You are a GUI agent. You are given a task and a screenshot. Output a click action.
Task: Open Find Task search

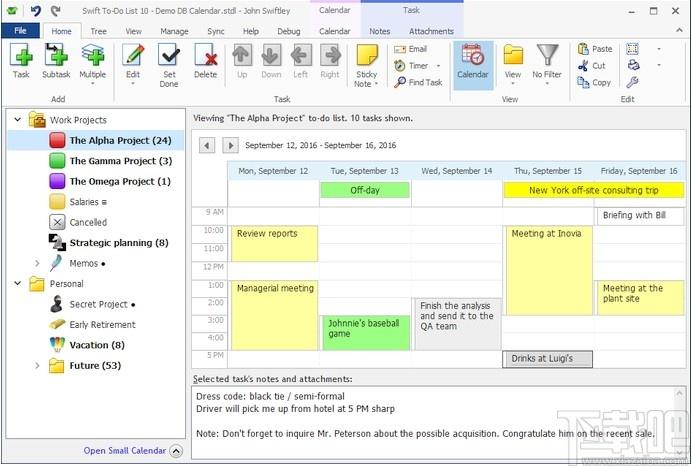(x=418, y=82)
